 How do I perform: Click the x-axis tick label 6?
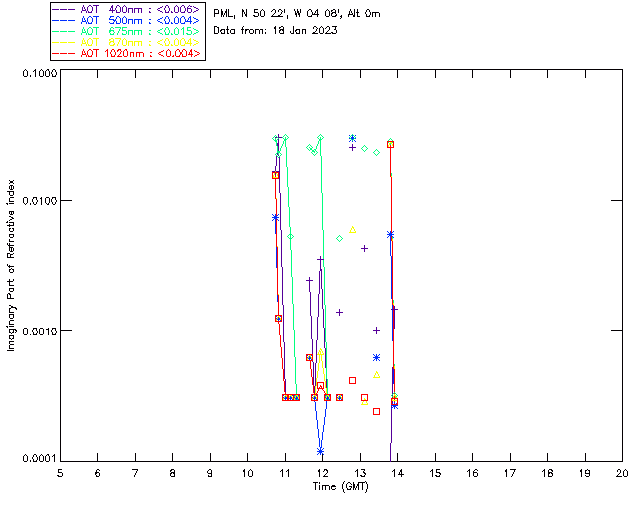point(98,474)
